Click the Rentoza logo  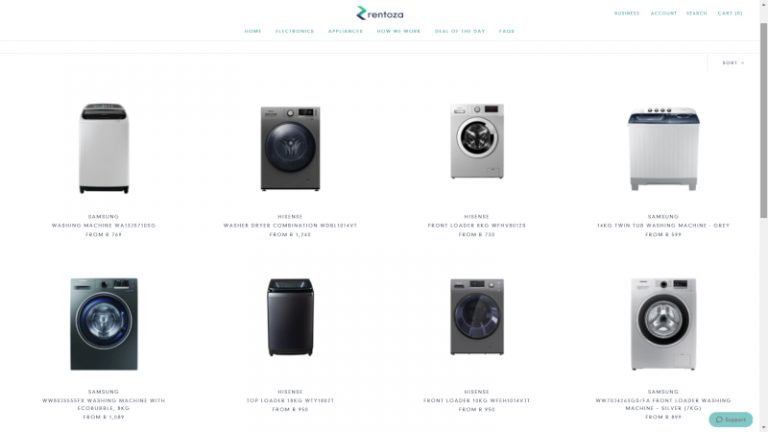(380, 13)
